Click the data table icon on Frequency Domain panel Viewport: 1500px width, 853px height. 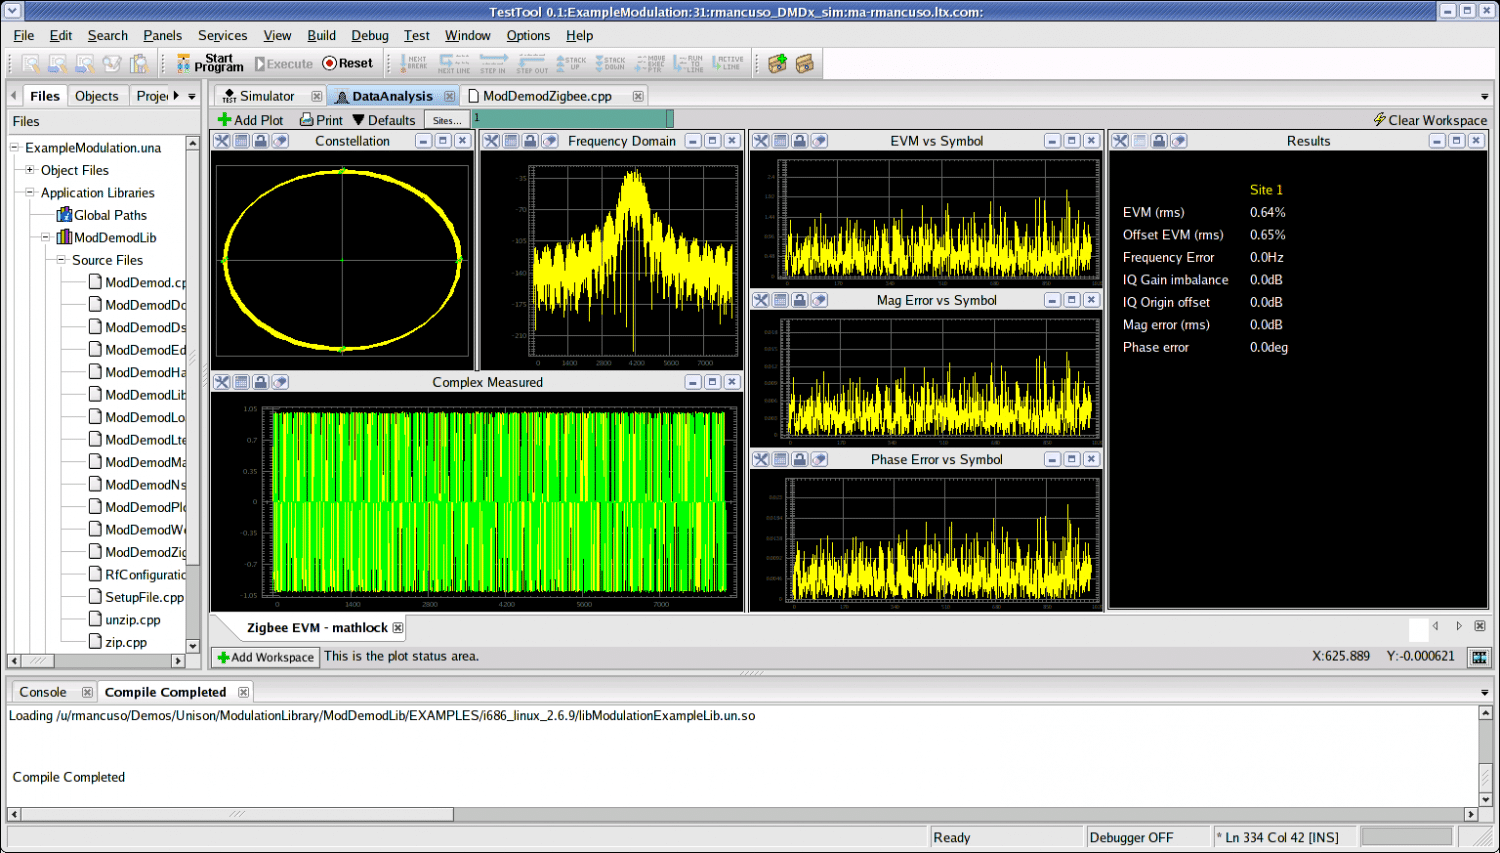pyautogui.click(x=511, y=141)
